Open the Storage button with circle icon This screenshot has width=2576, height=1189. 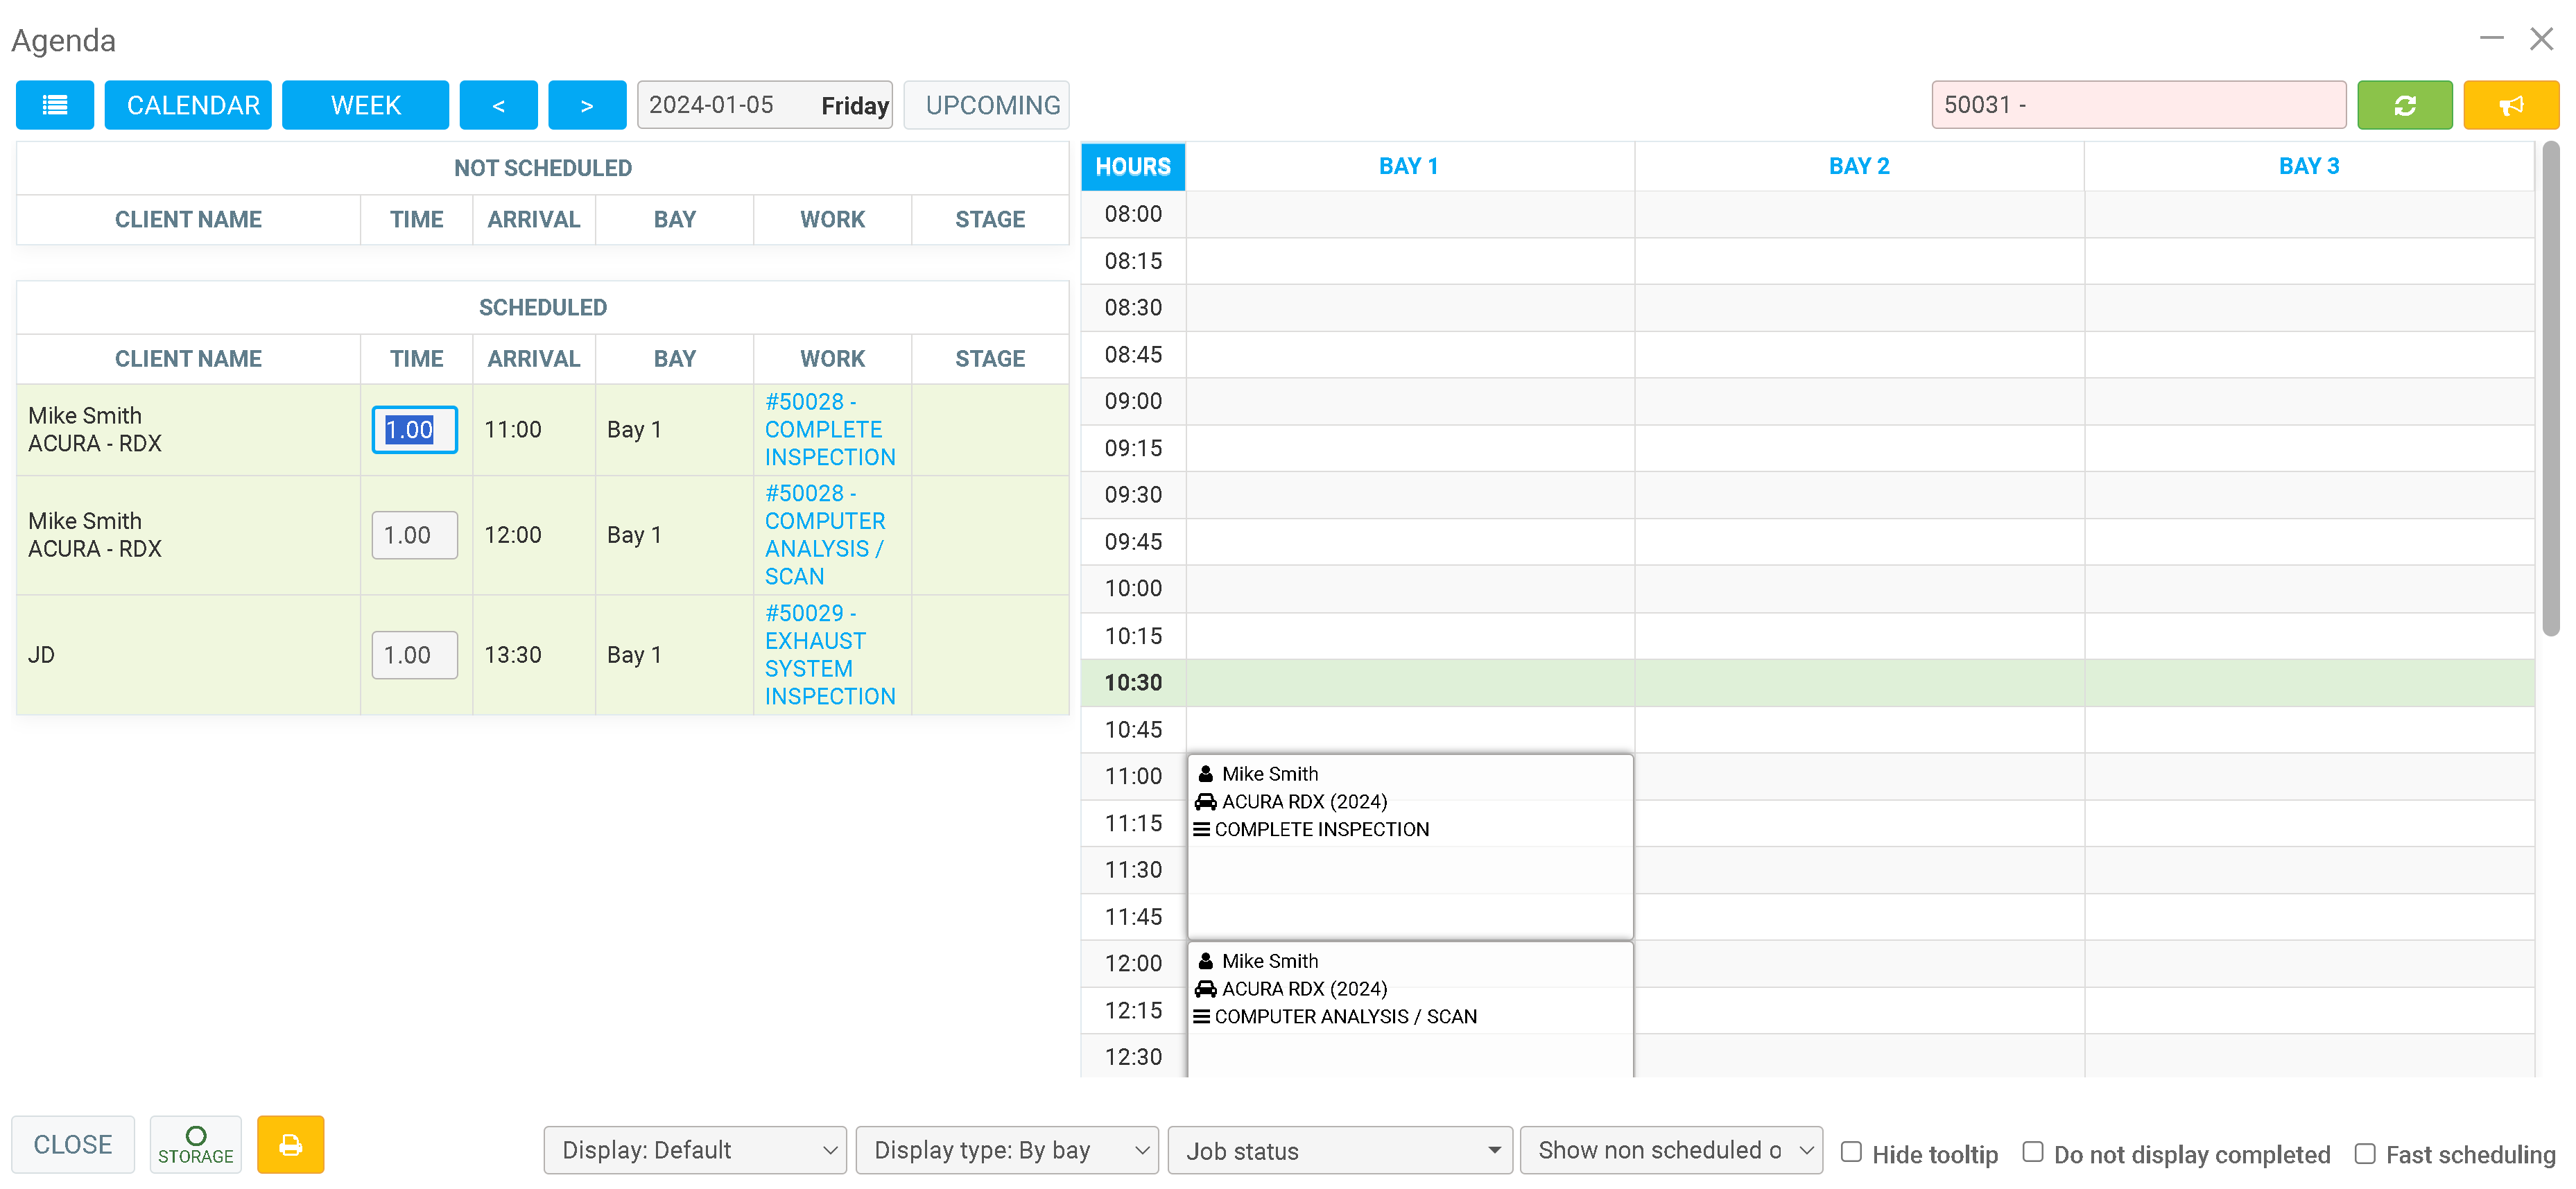[195, 1144]
